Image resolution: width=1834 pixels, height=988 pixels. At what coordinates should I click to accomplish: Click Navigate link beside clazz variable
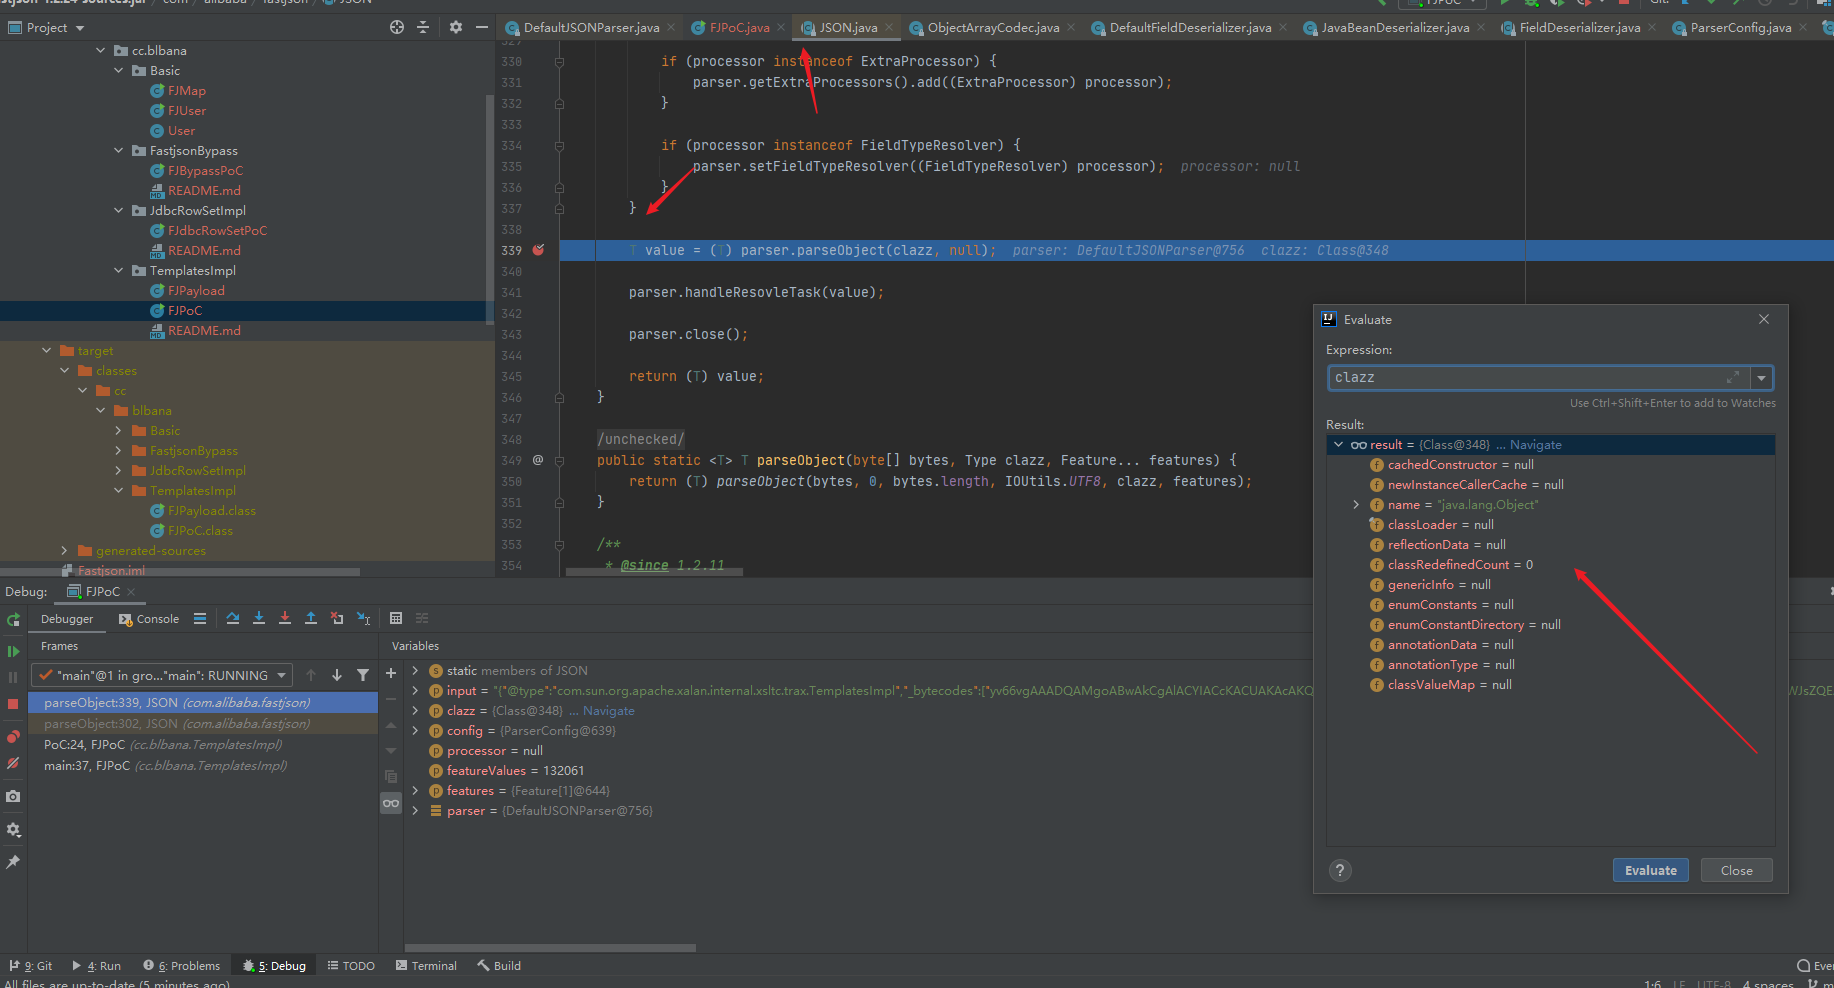coord(609,711)
